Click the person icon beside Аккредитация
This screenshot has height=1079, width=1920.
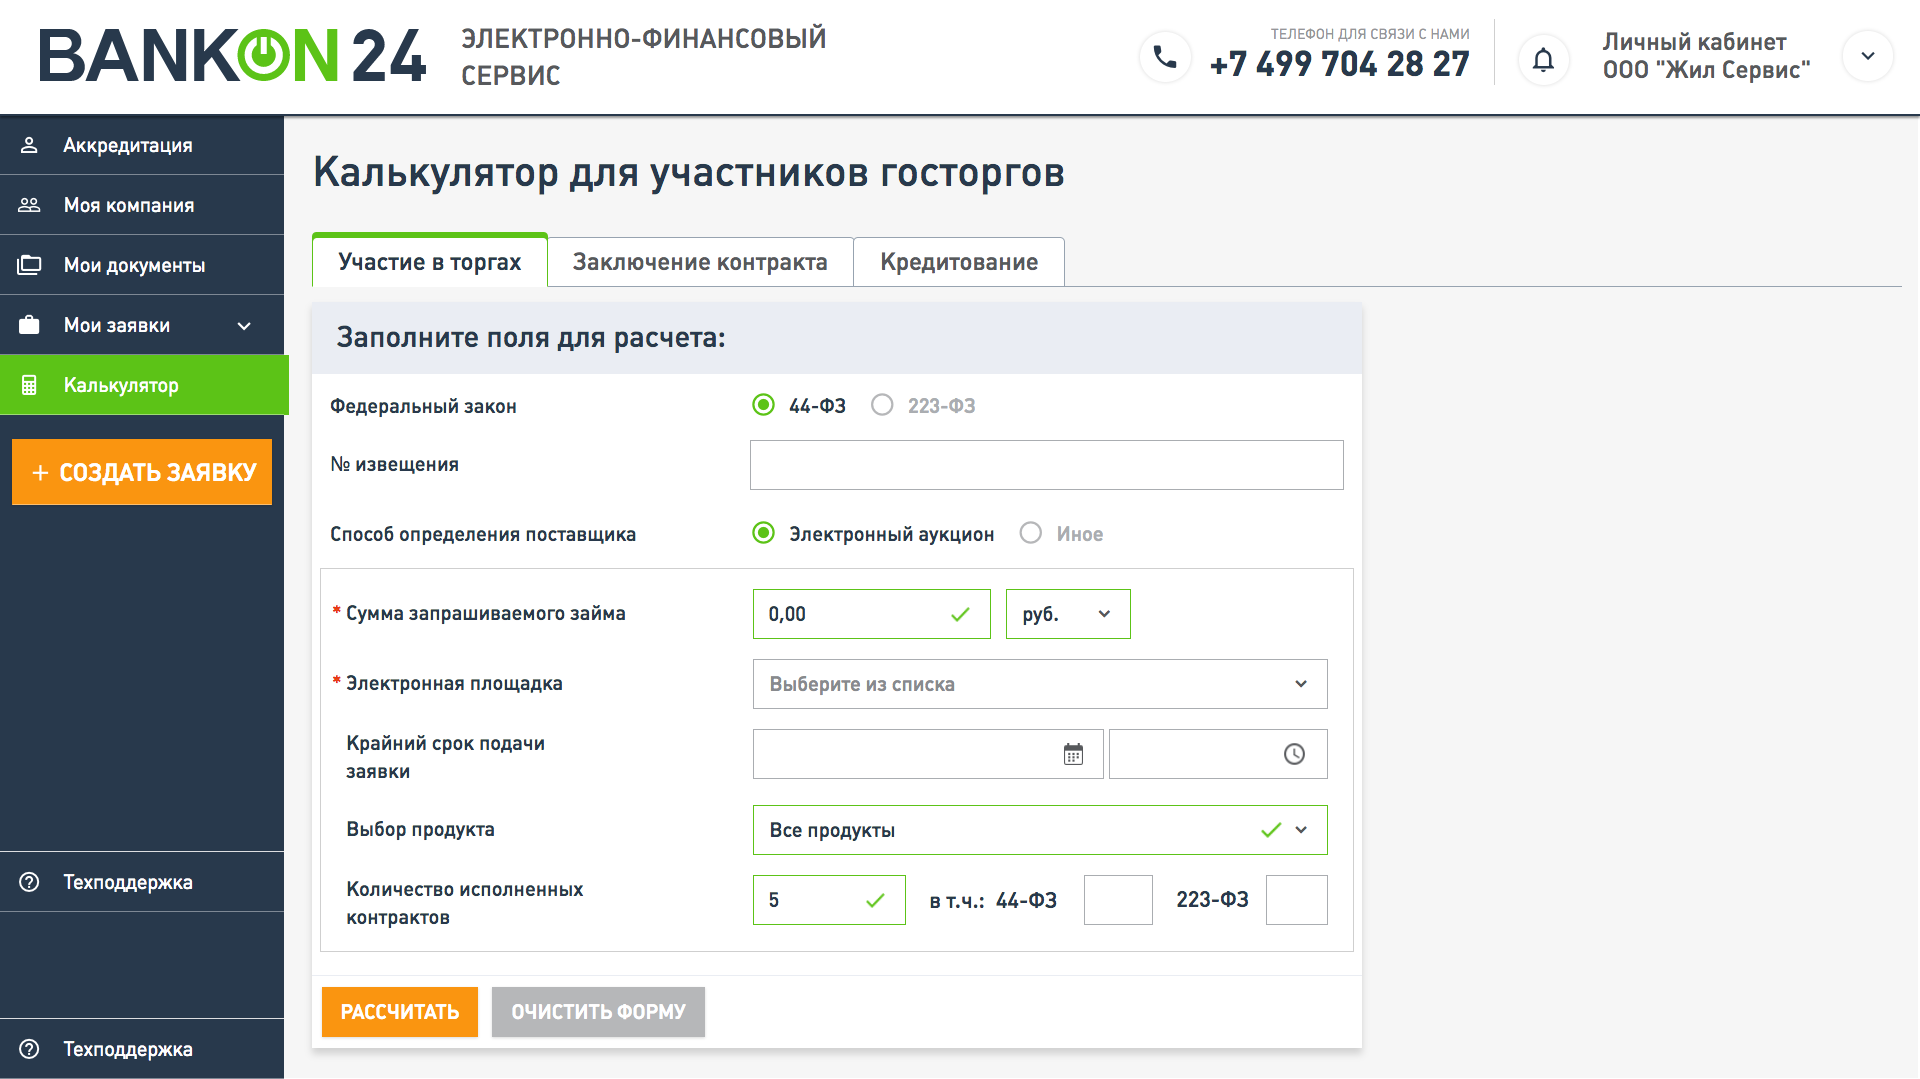coord(29,145)
